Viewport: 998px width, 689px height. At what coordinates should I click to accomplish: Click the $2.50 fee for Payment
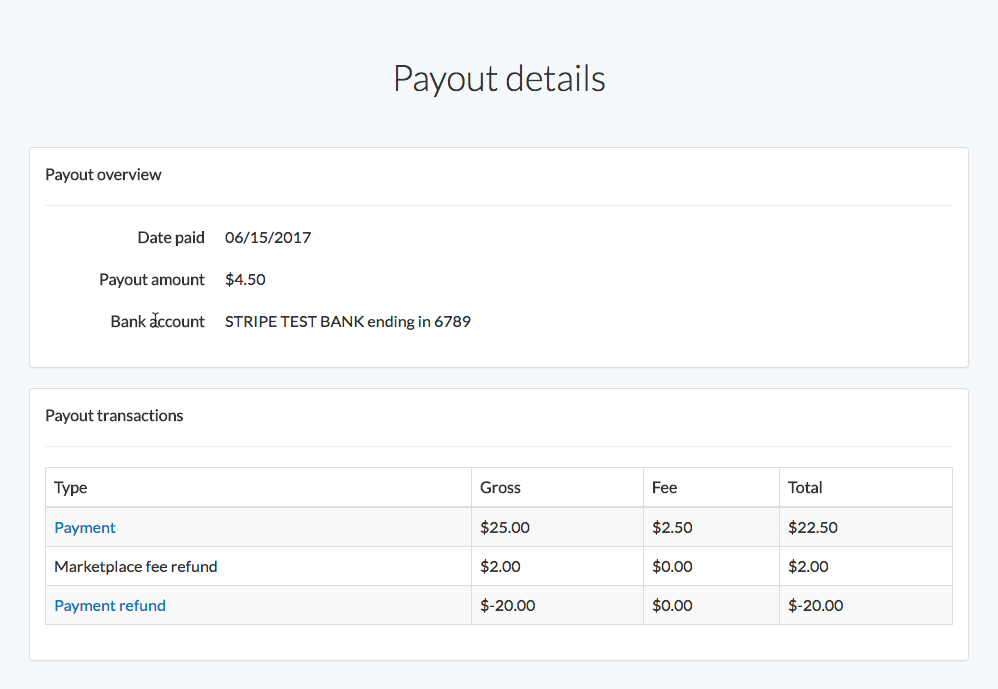(672, 527)
